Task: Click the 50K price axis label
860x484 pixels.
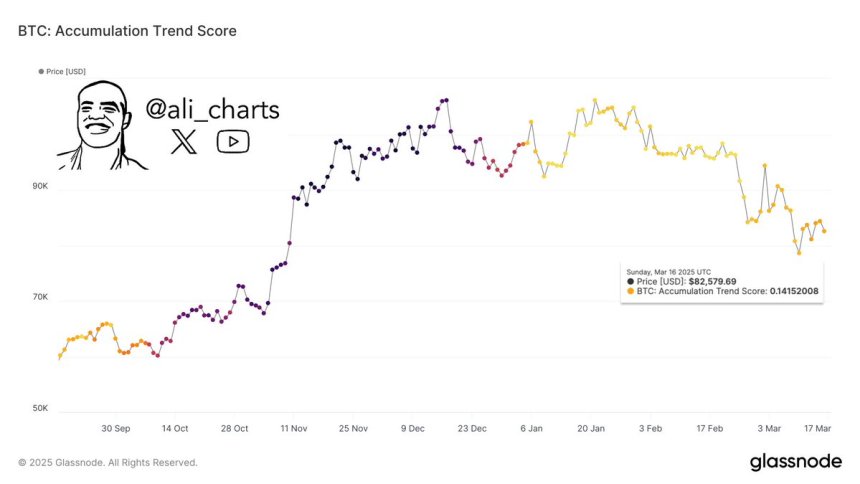Action: pos(39,410)
